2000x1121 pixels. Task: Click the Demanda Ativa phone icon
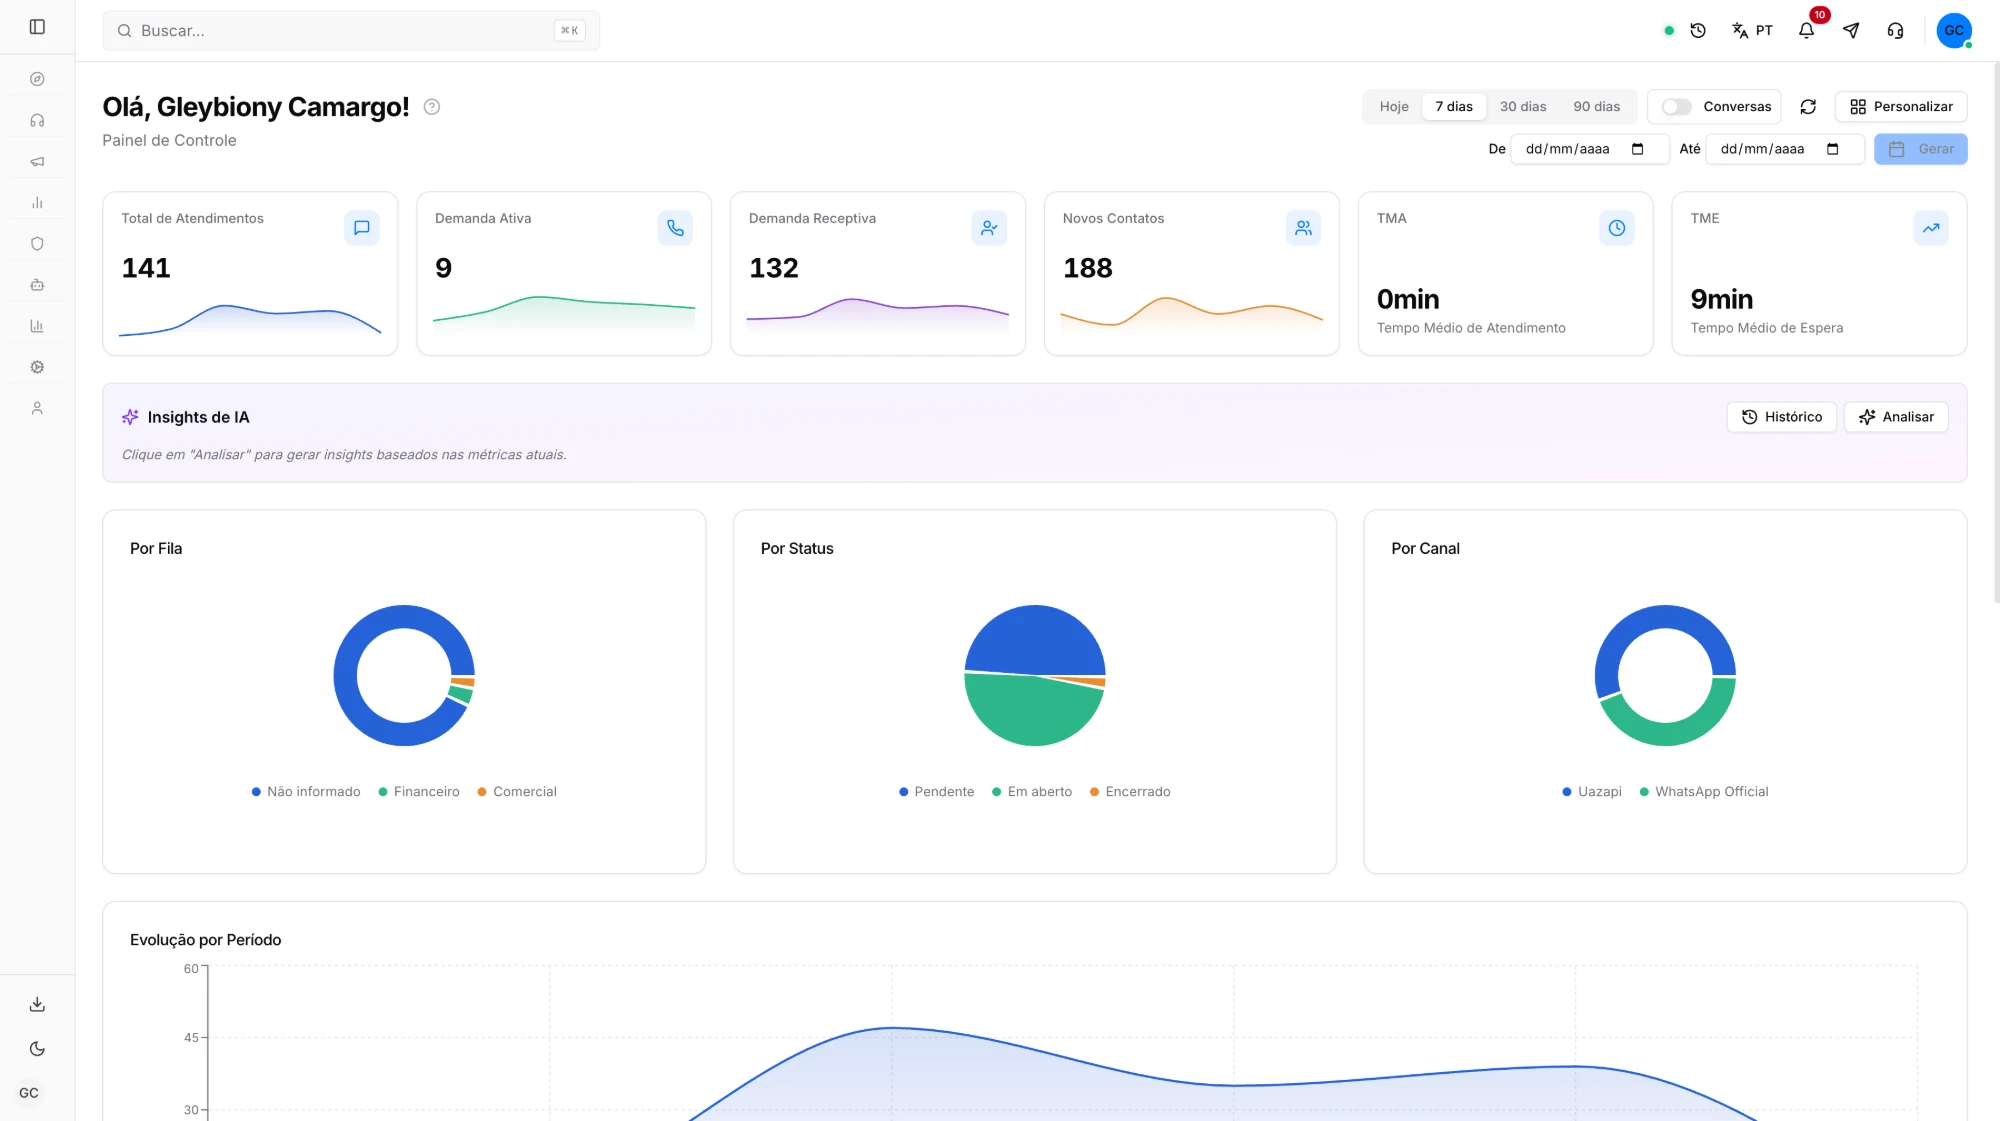675,228
